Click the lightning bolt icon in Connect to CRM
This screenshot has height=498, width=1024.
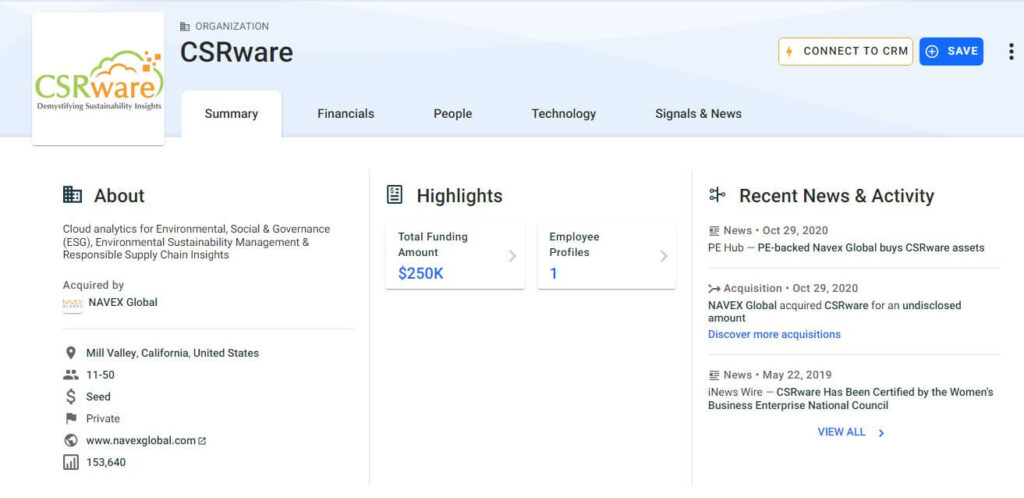click(789, 52)
